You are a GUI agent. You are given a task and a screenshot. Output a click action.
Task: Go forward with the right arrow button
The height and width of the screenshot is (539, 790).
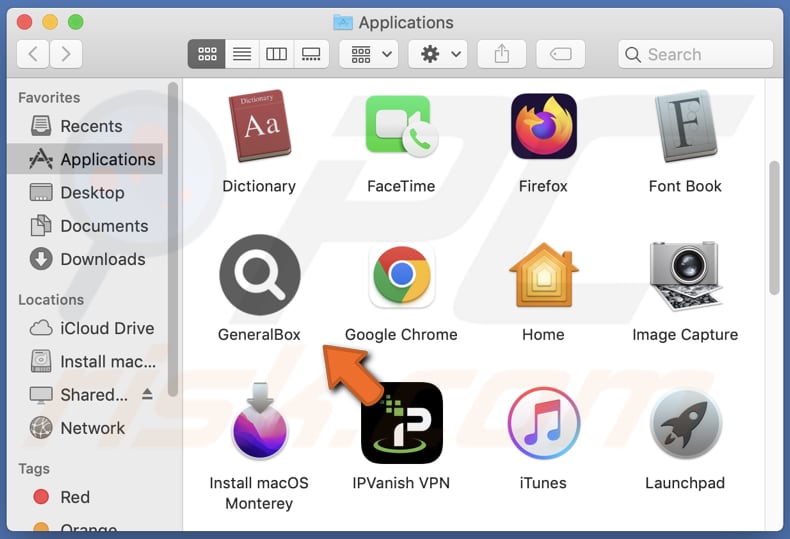tap(66, 54)
